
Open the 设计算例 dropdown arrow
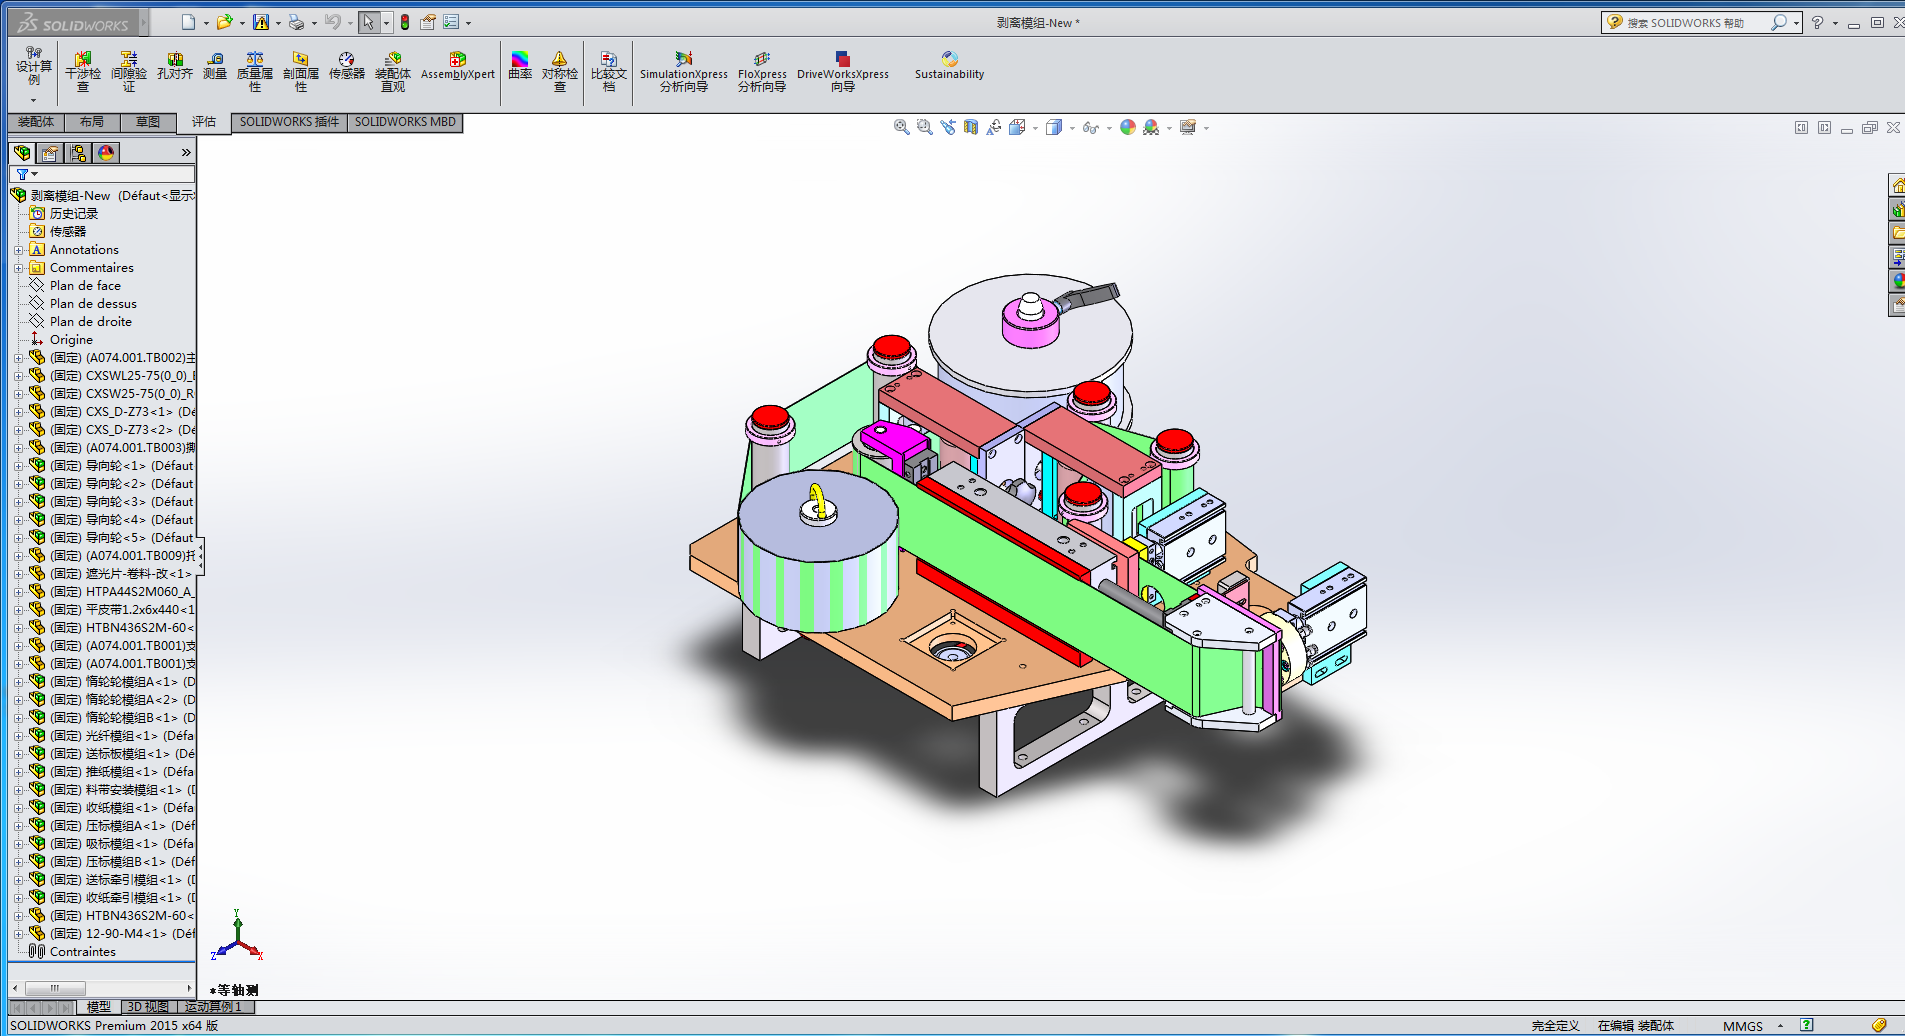33,100
